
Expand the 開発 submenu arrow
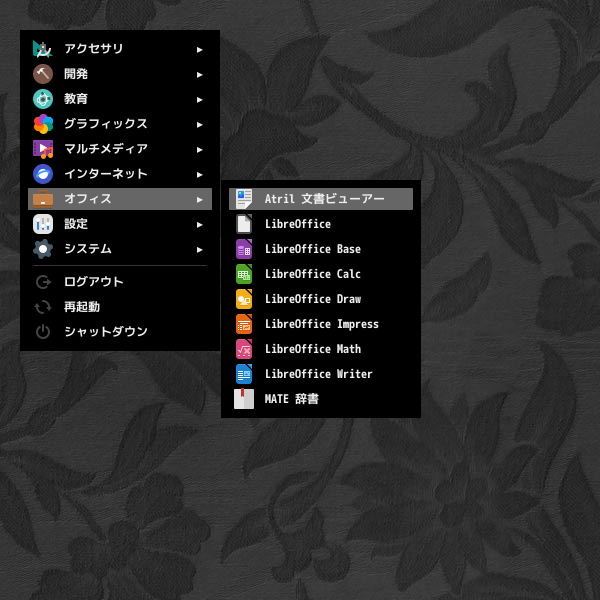click(x=199, y=75)
